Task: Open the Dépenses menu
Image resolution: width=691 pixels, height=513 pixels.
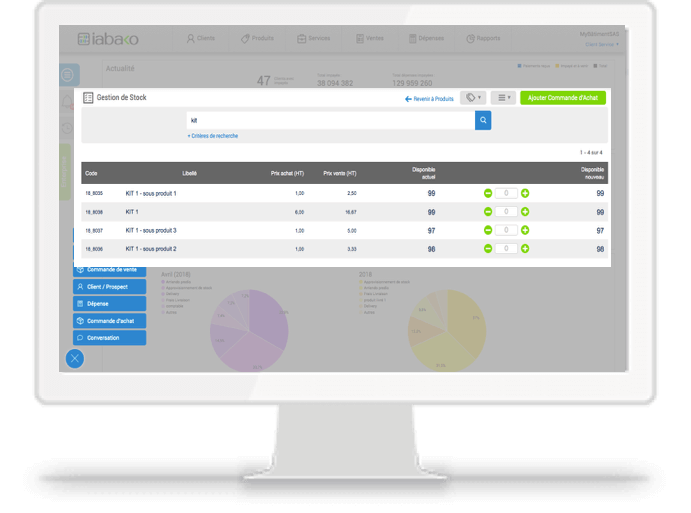Action: tap(426, 38)
